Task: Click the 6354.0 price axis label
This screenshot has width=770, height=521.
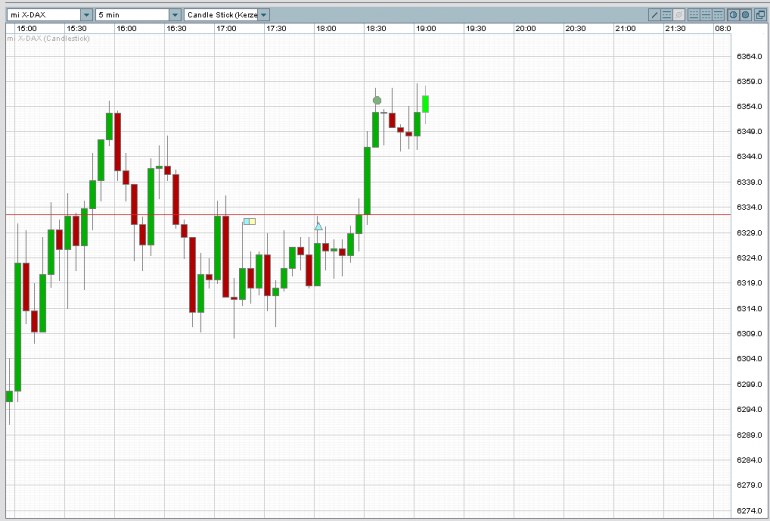Action: (749, 107)
